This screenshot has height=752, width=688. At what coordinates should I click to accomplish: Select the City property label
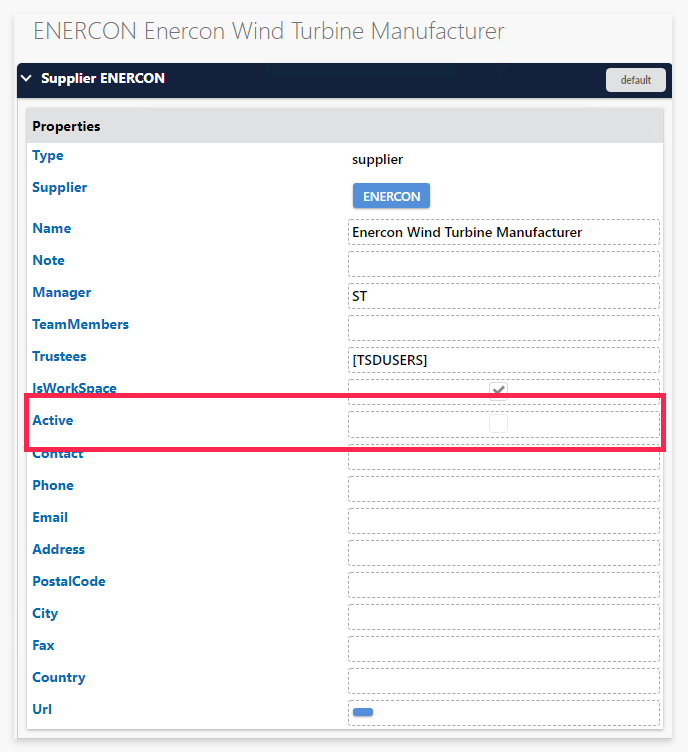click(45, 614)
